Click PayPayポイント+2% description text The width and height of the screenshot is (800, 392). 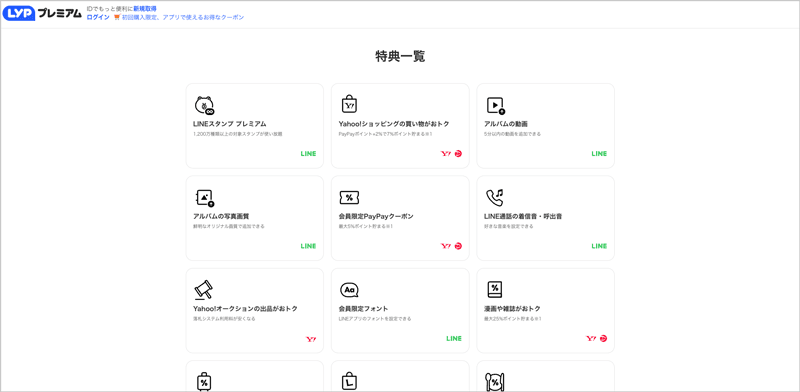386,134
